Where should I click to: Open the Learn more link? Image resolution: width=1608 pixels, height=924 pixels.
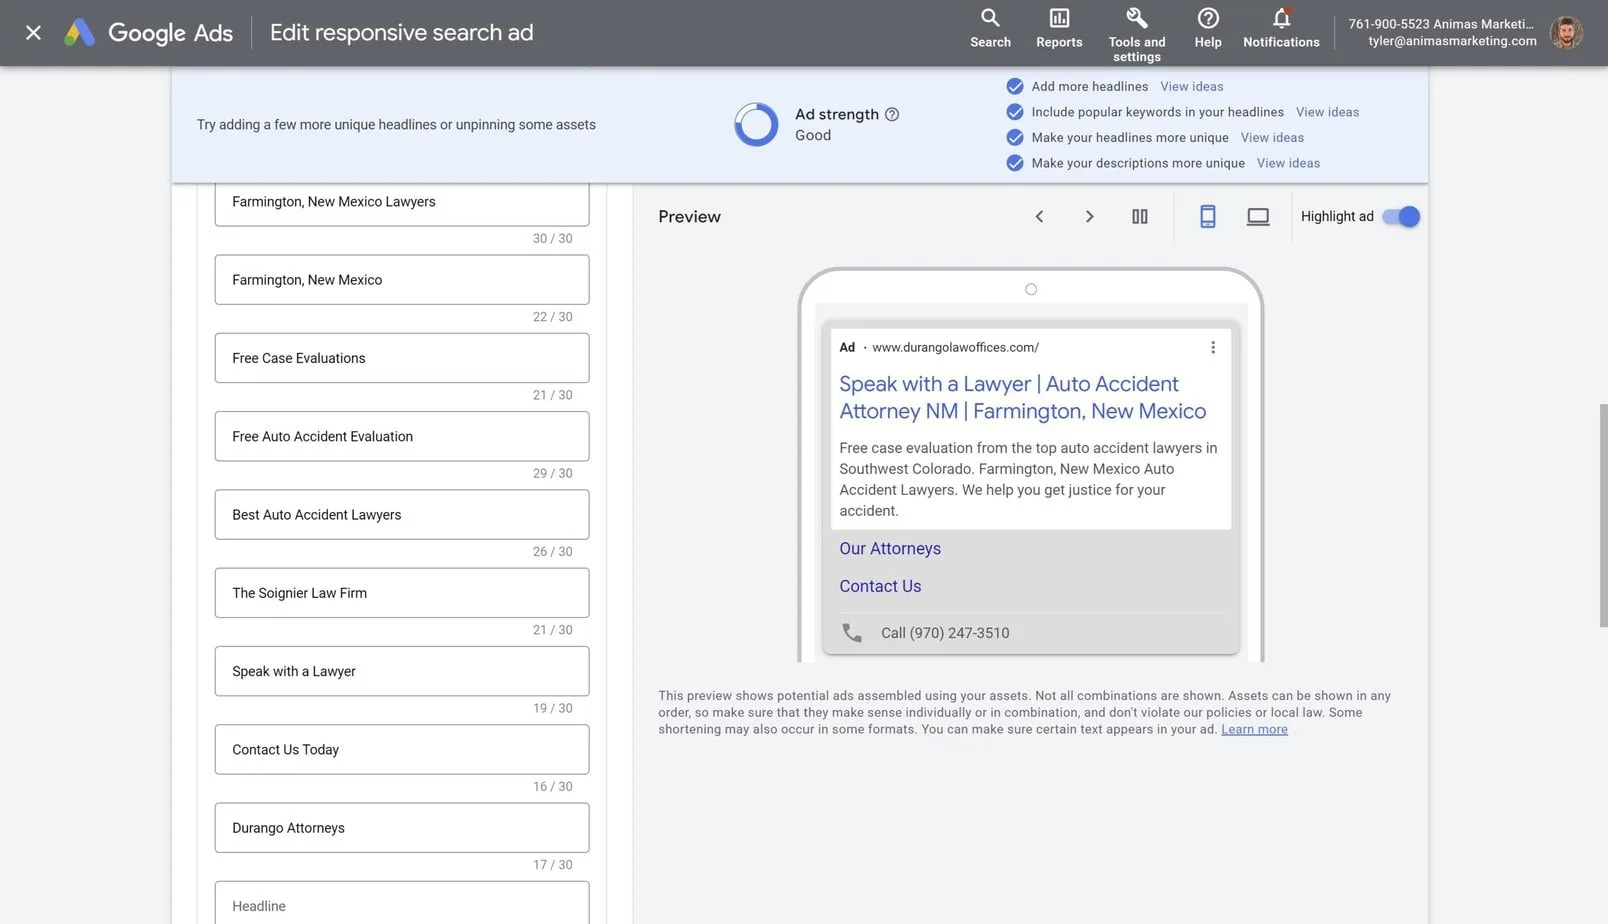1254,730
